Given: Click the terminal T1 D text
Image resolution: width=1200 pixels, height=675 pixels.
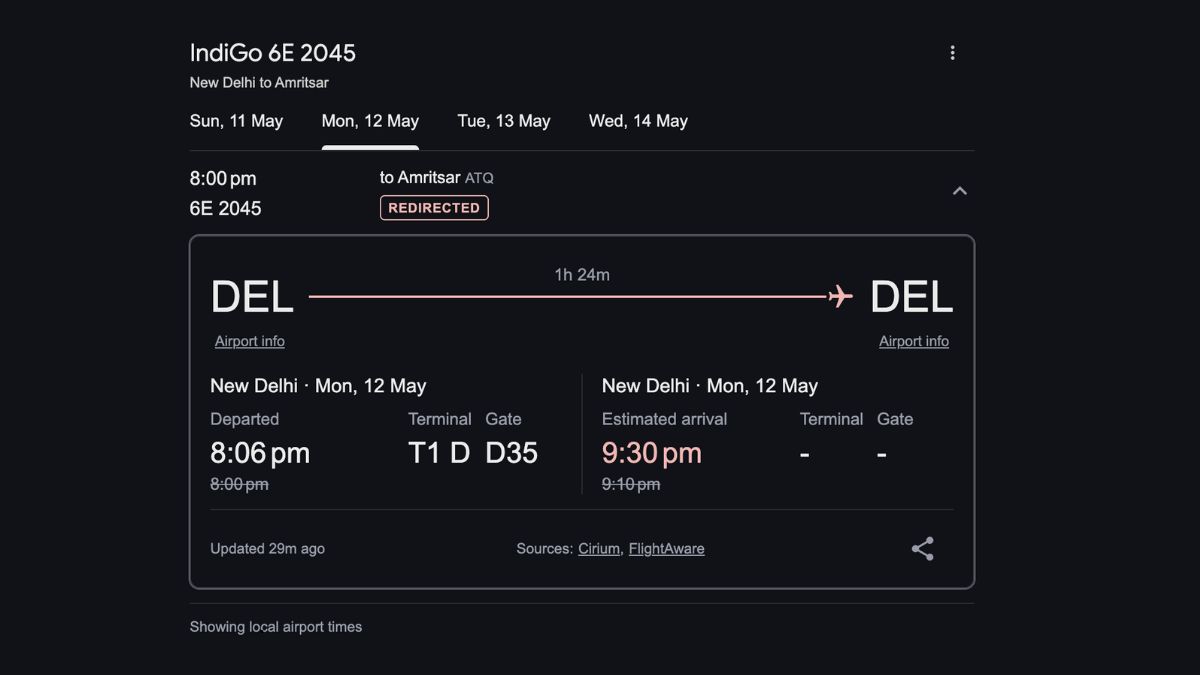Looking at the screenshot, I should coord(439,453).
